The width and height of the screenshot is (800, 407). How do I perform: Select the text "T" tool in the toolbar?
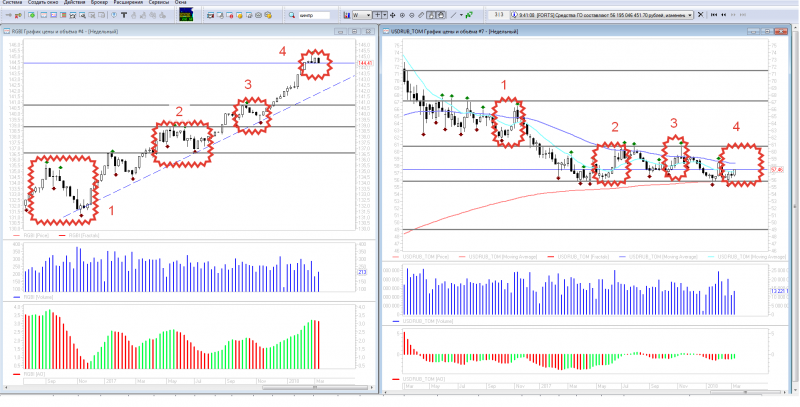124,15
